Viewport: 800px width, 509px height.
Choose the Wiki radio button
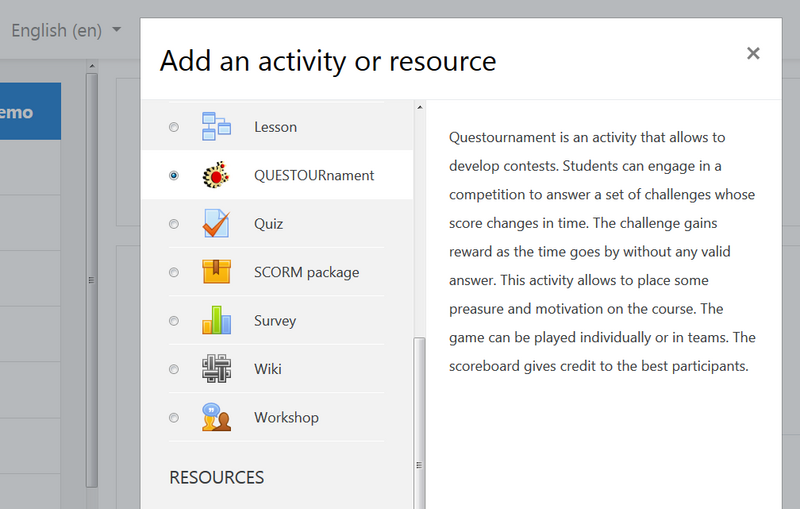(174, 369)
